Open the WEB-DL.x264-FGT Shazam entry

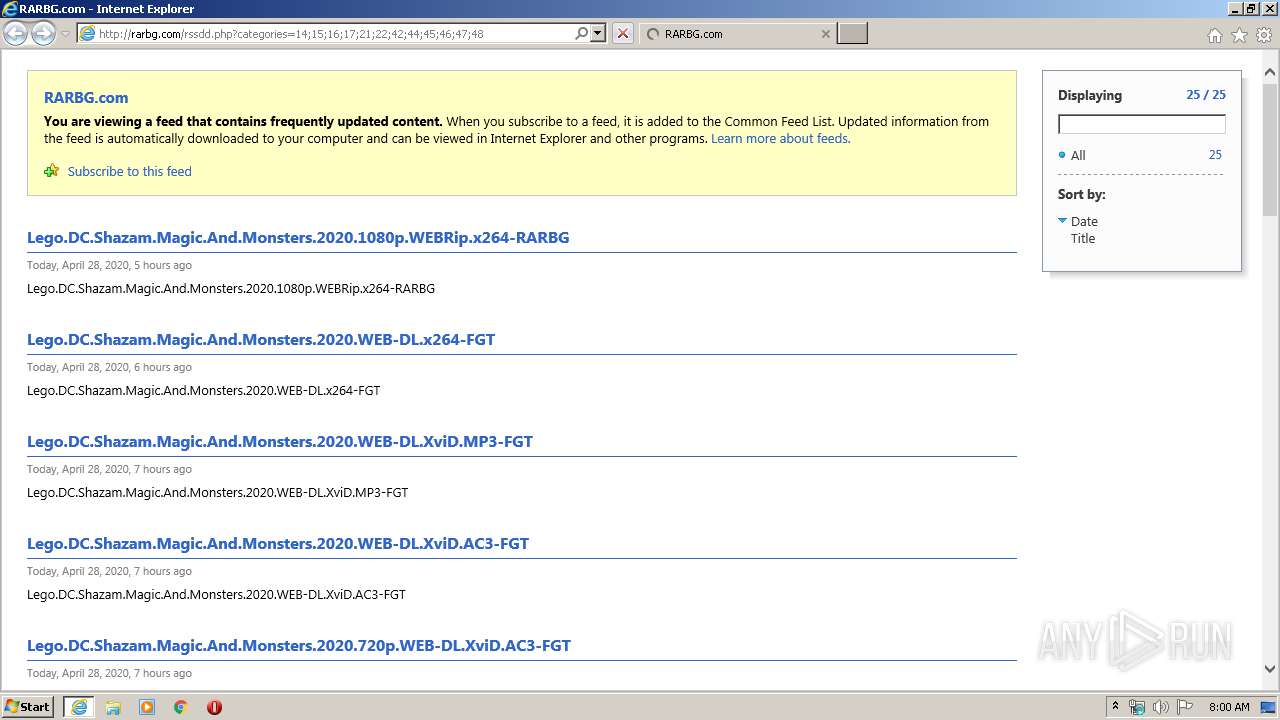tap(261, 340)
